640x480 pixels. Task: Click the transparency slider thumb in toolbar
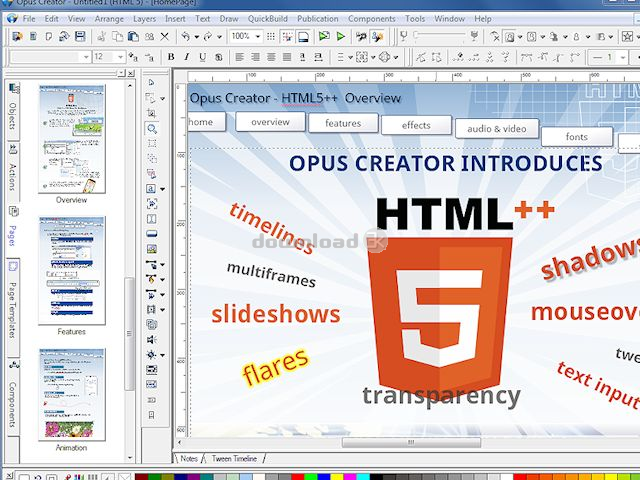click(415, 36)
